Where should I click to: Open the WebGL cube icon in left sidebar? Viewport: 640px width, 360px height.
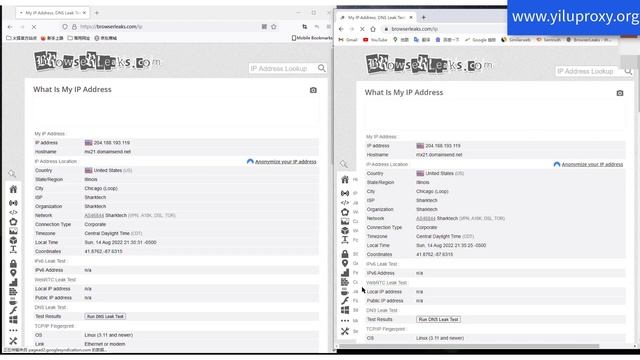[x=13, y=240]
